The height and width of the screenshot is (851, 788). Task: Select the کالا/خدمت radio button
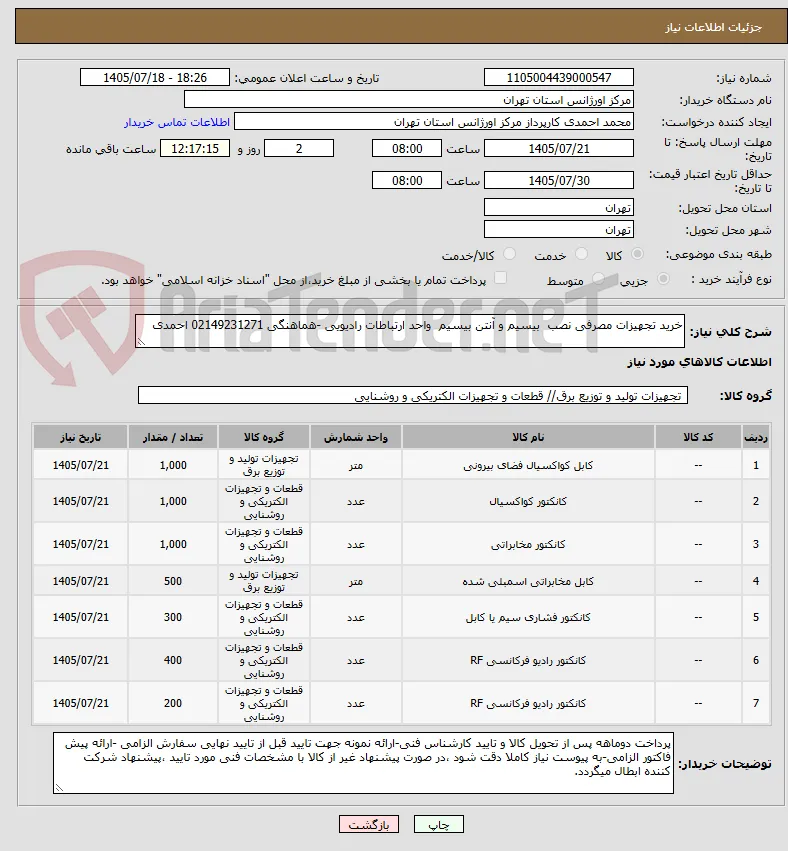click(x=510, y=254)
